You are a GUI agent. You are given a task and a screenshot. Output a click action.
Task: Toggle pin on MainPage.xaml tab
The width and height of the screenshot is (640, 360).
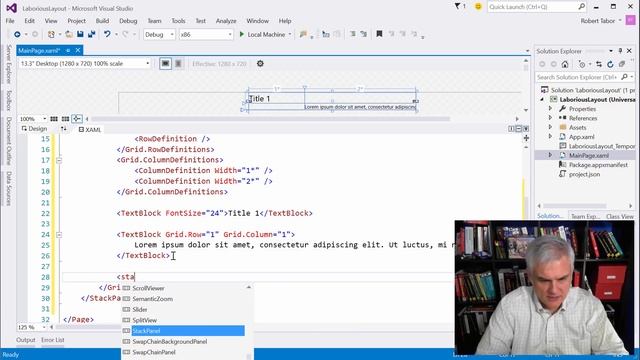click(68, 50)
